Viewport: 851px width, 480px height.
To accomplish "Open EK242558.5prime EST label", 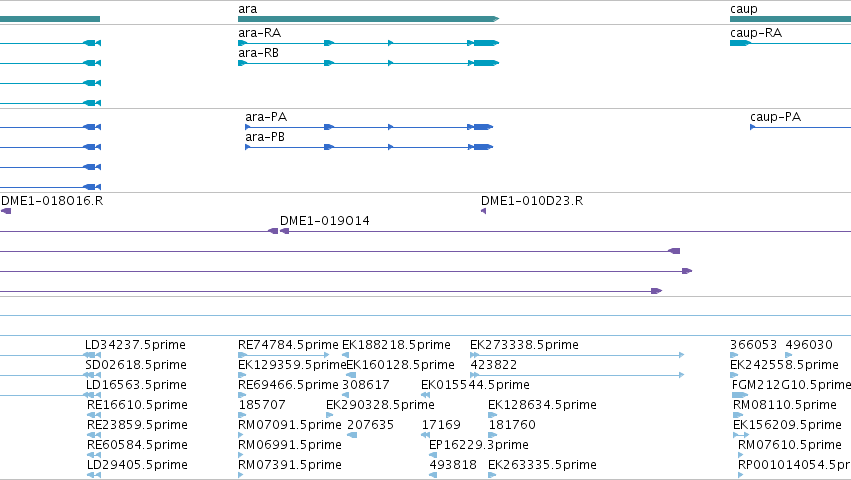I will pyautogui.click(x=784, y=365).
